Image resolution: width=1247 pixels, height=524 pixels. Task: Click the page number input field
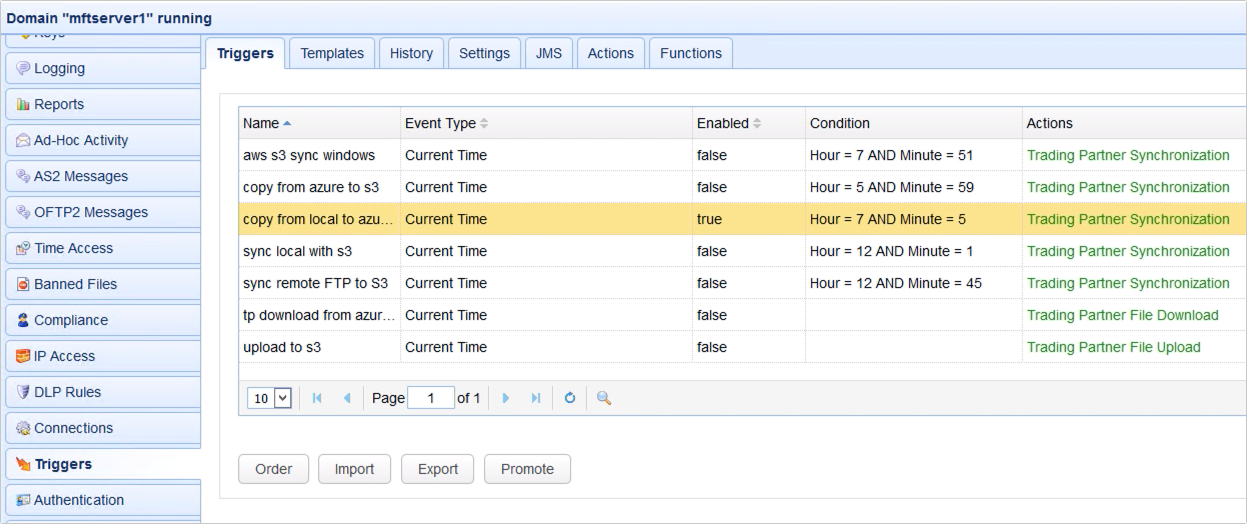[x=431, y=398]
